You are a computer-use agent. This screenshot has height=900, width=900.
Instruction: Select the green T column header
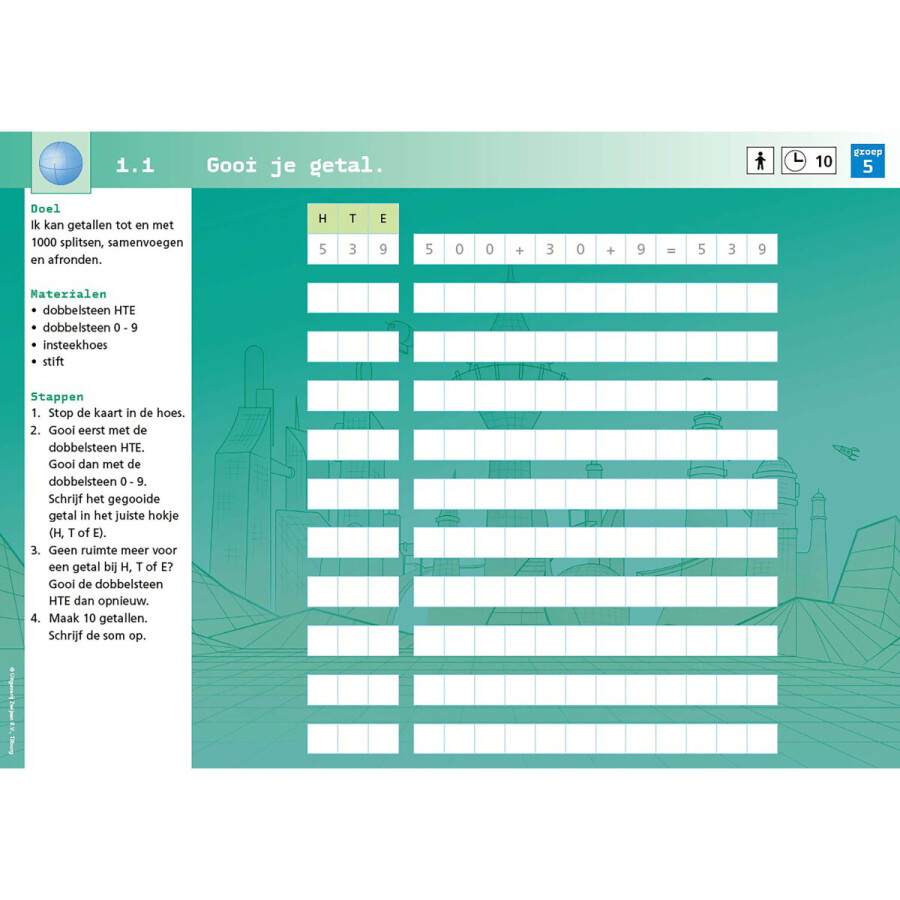tap(352, 218)
